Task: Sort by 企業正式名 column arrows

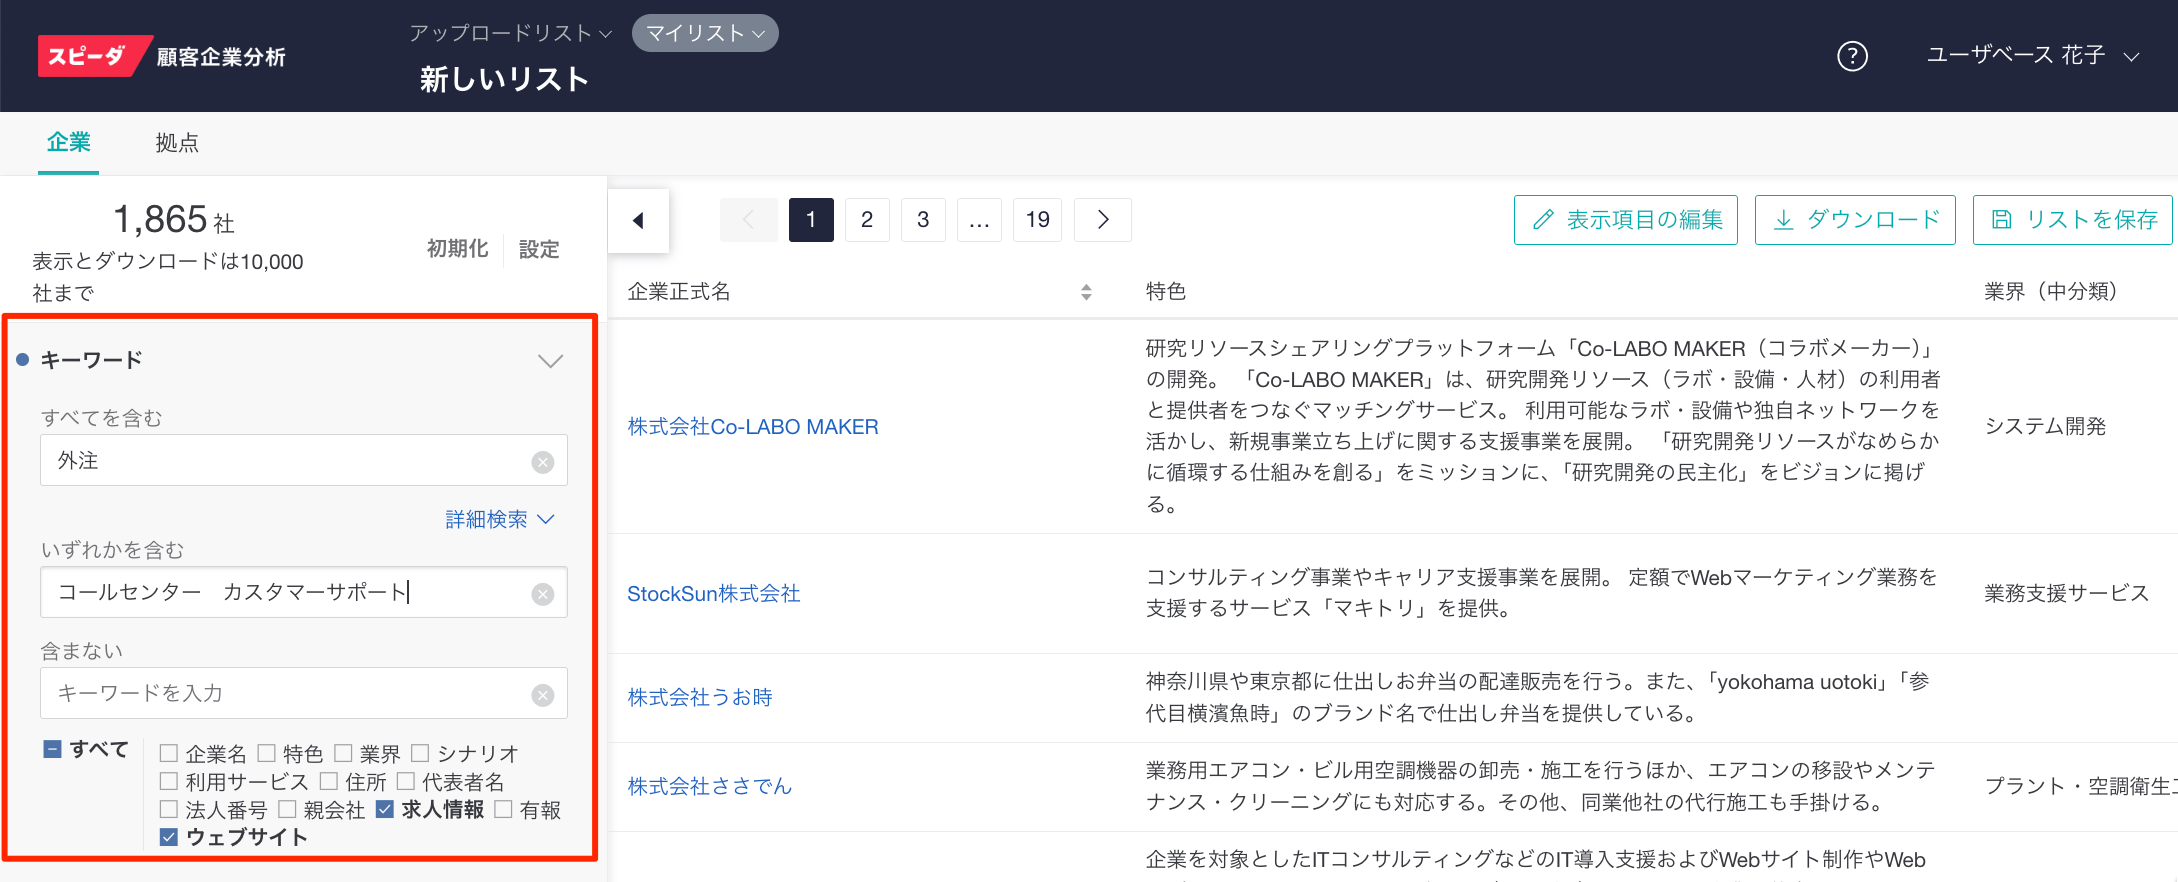Action: [1086, 292]
